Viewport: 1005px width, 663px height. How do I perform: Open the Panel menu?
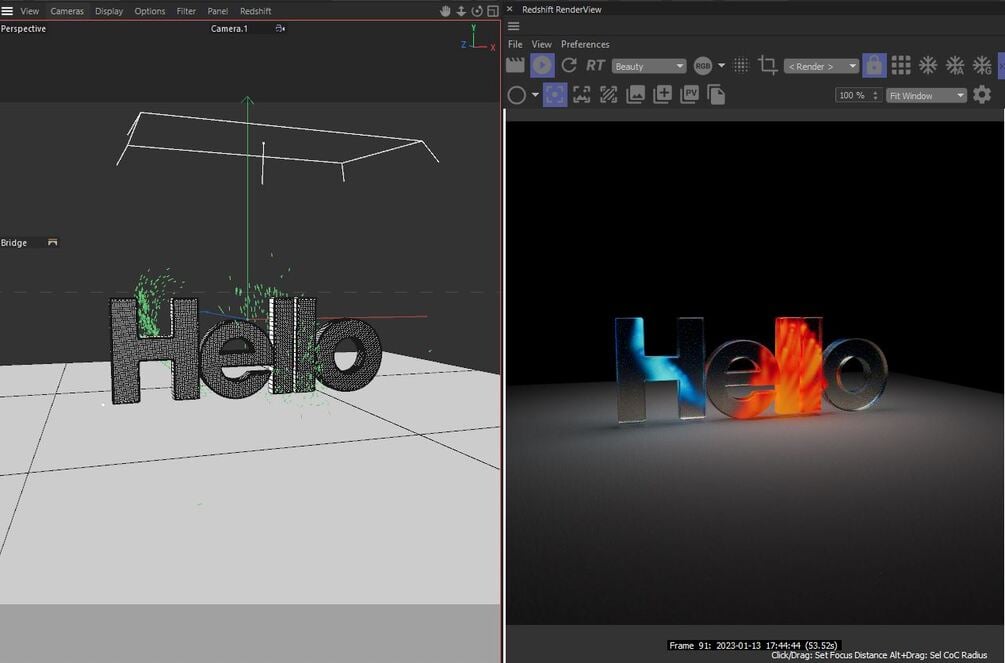[x=217, y=11]
